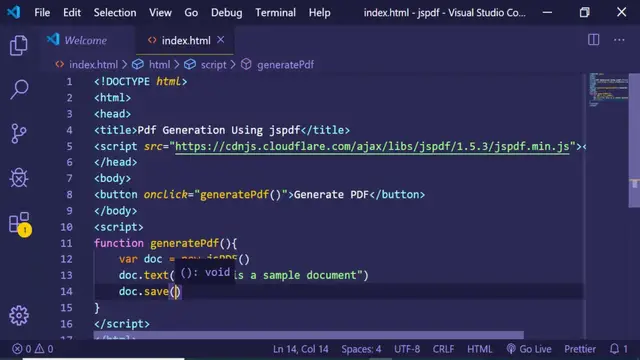Open the View menu
640x360 pixels.
tap(160, 13)
